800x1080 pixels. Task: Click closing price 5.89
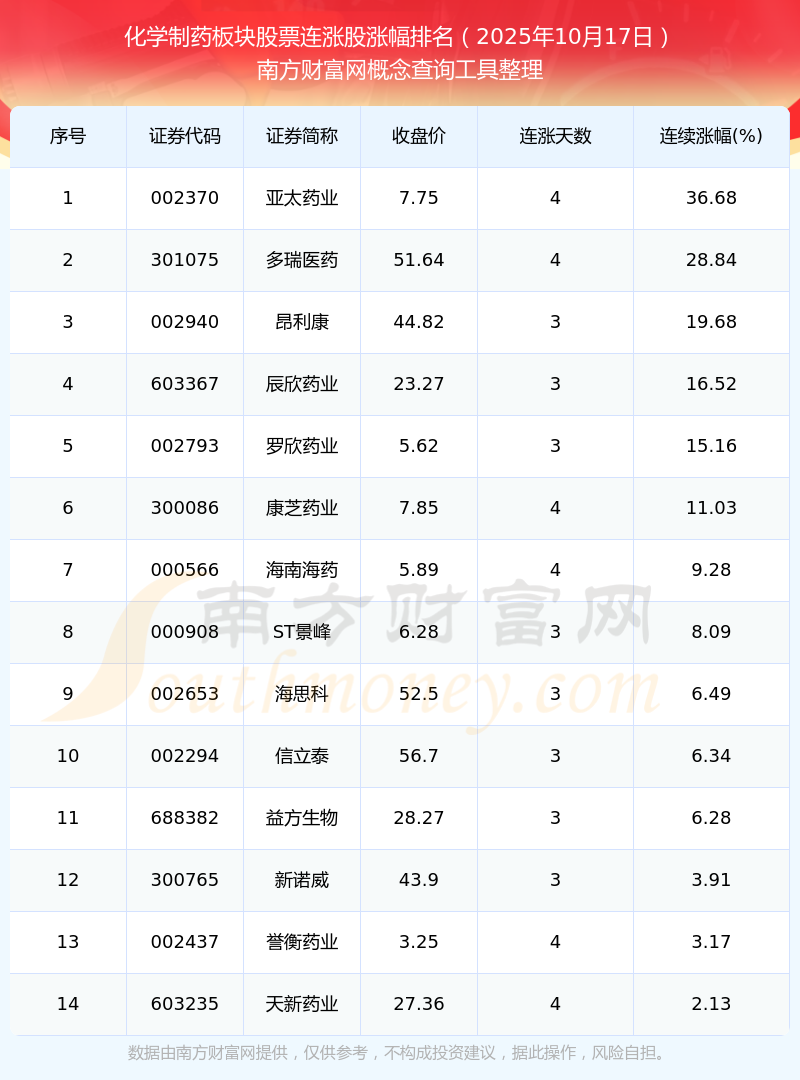[x=419, y=570]
